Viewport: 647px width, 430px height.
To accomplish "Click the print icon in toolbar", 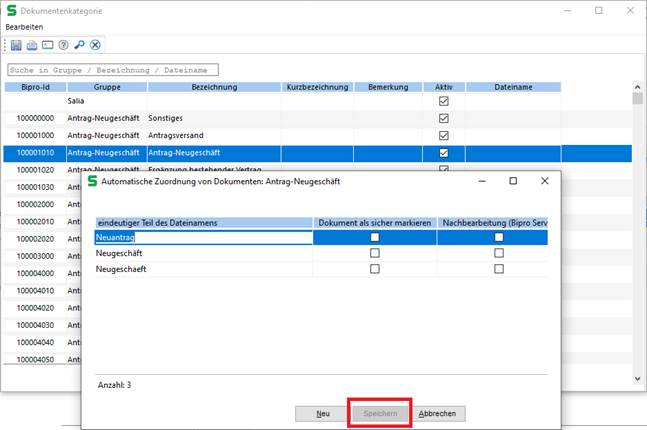I will point(32,45).
